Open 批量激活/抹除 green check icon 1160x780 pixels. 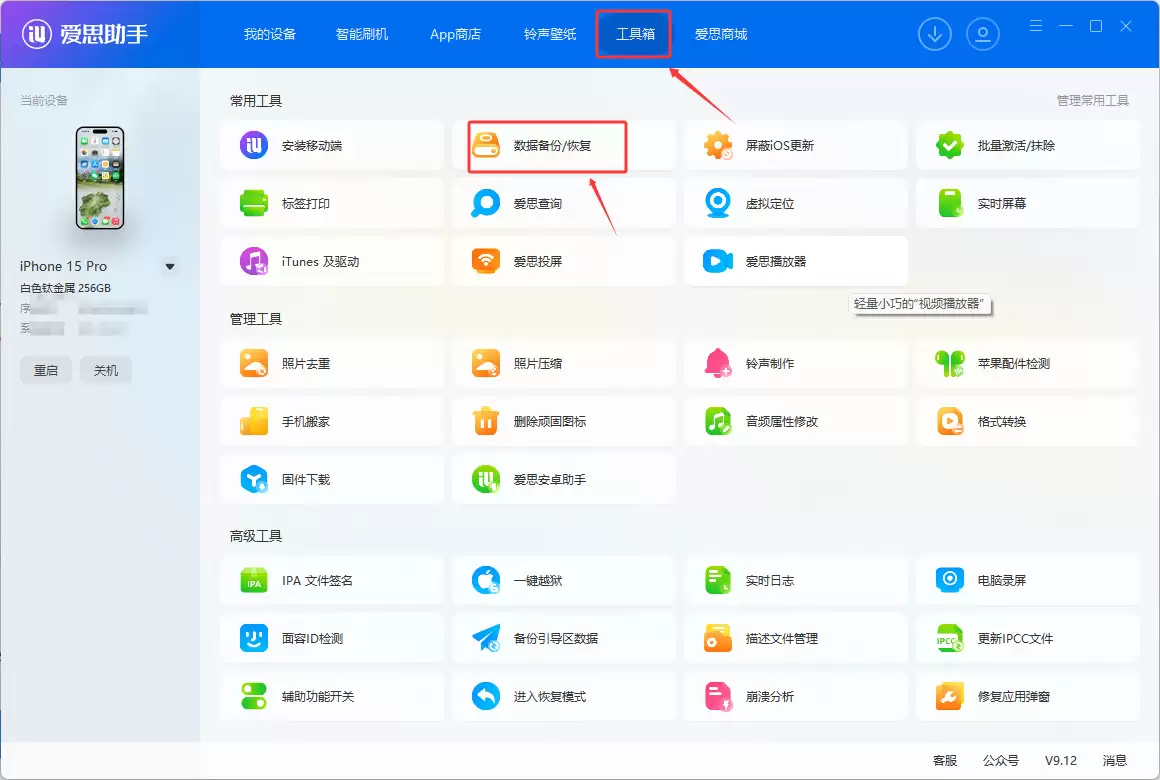pyautogui.click(x=950, y=145)
